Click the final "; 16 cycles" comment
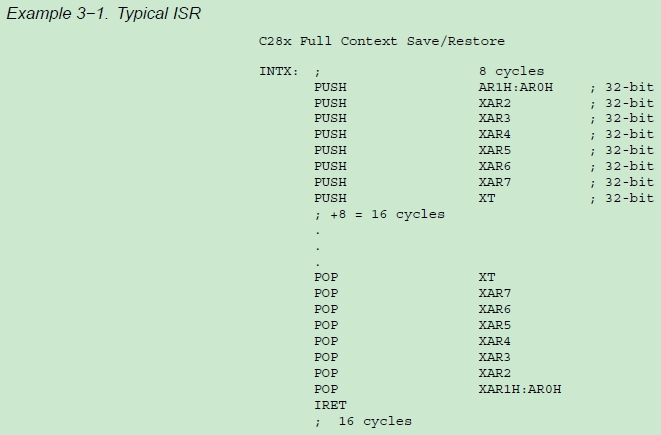Image resolution: width=661 pixels, height=435 pixels. pyautogui.click(x=363, y=421)
